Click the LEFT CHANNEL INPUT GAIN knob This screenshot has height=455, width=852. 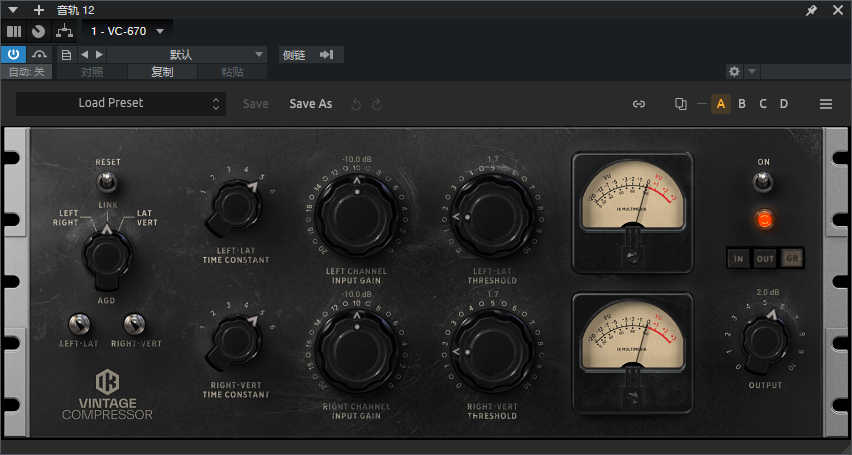coord(356,215)
